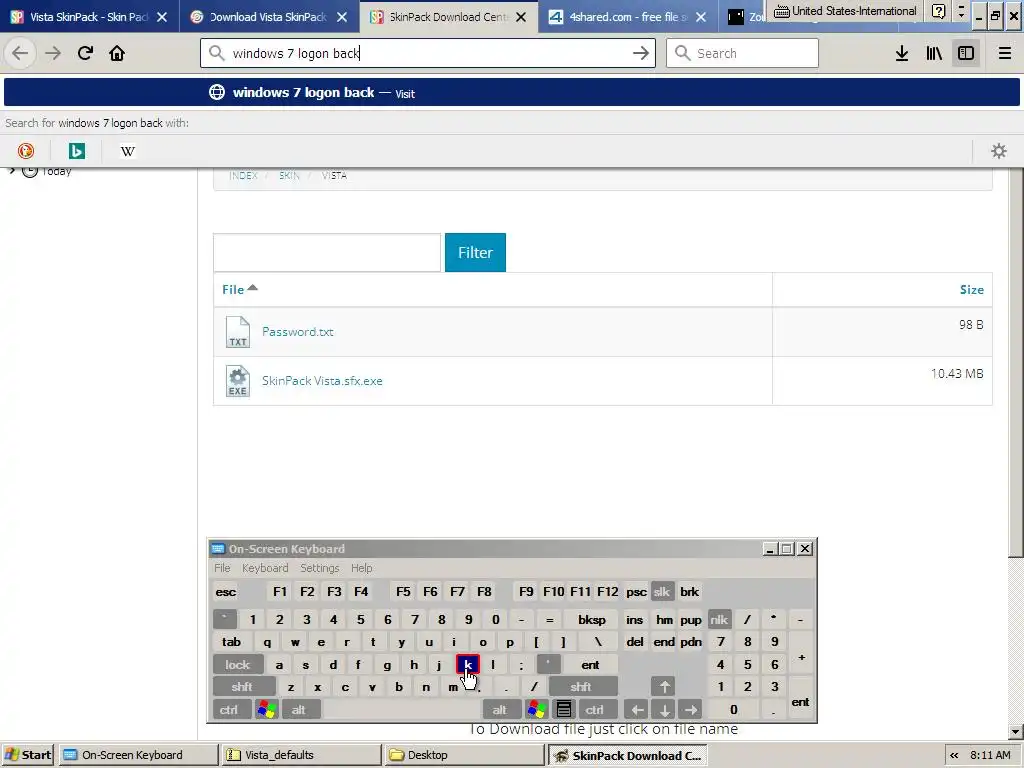Viewport: 1024px width, 768px height.
Task: Open the On-Screen Keyboard Settings menu
Action: pyautogui.click(x=319, y=568)
